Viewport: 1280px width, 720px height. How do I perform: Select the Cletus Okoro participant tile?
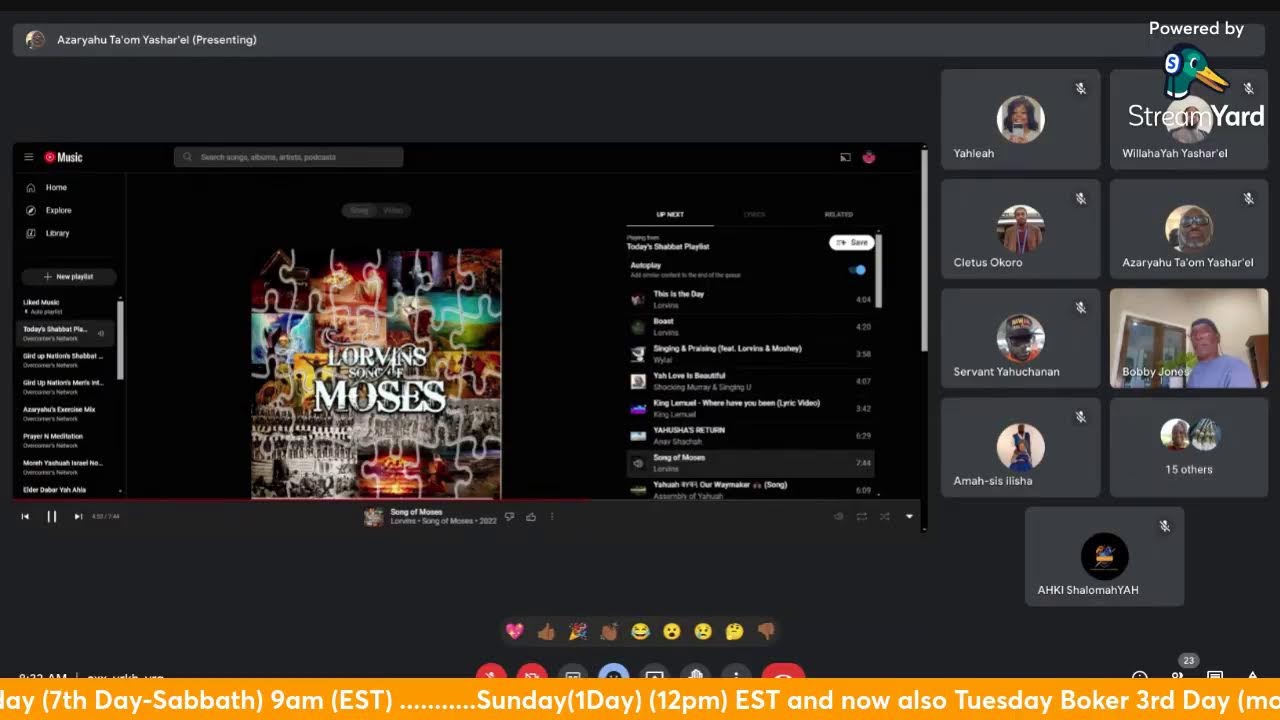[1021, 228]
